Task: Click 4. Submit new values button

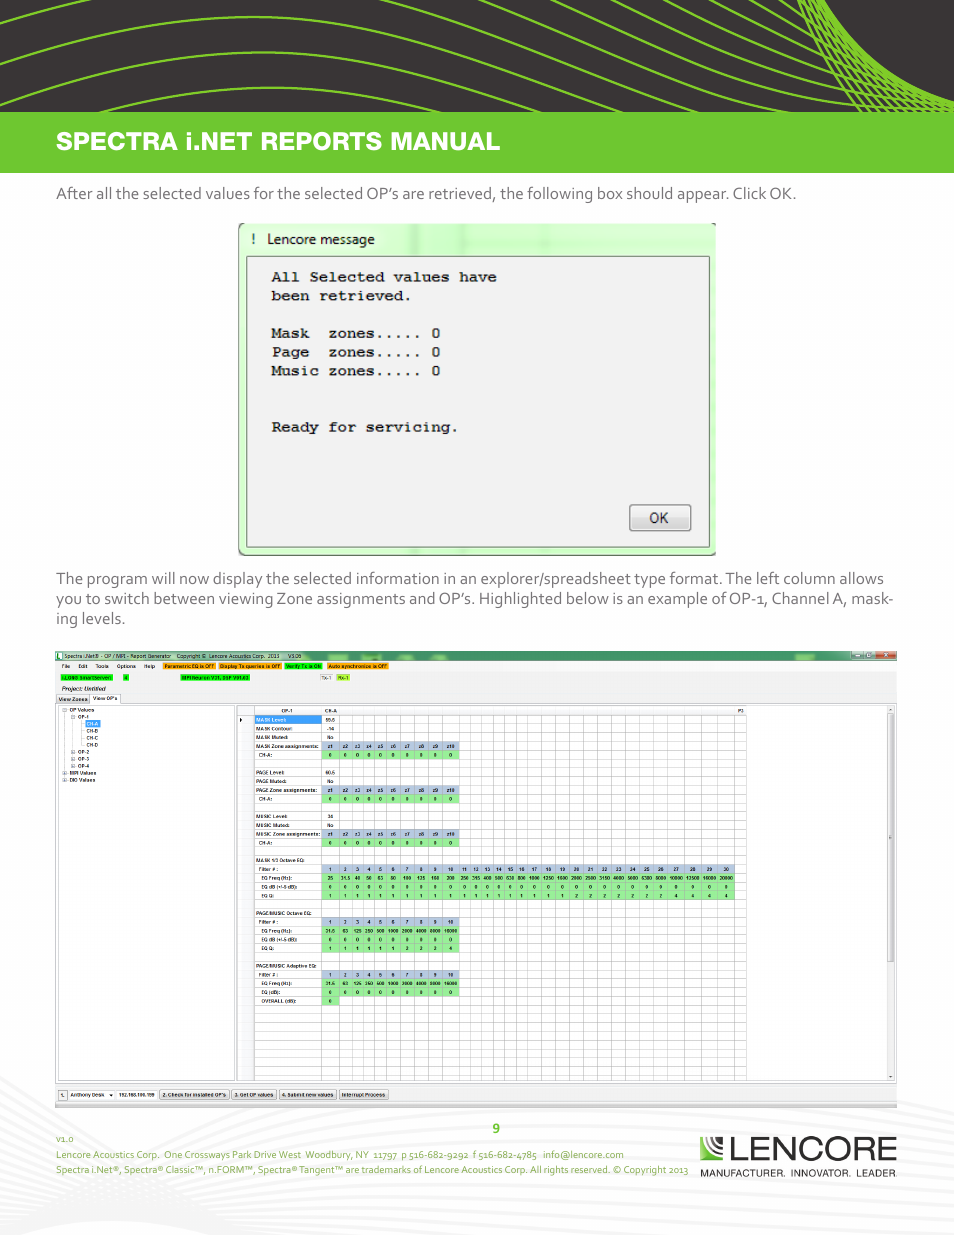Action: click(x=308, y=1095)
